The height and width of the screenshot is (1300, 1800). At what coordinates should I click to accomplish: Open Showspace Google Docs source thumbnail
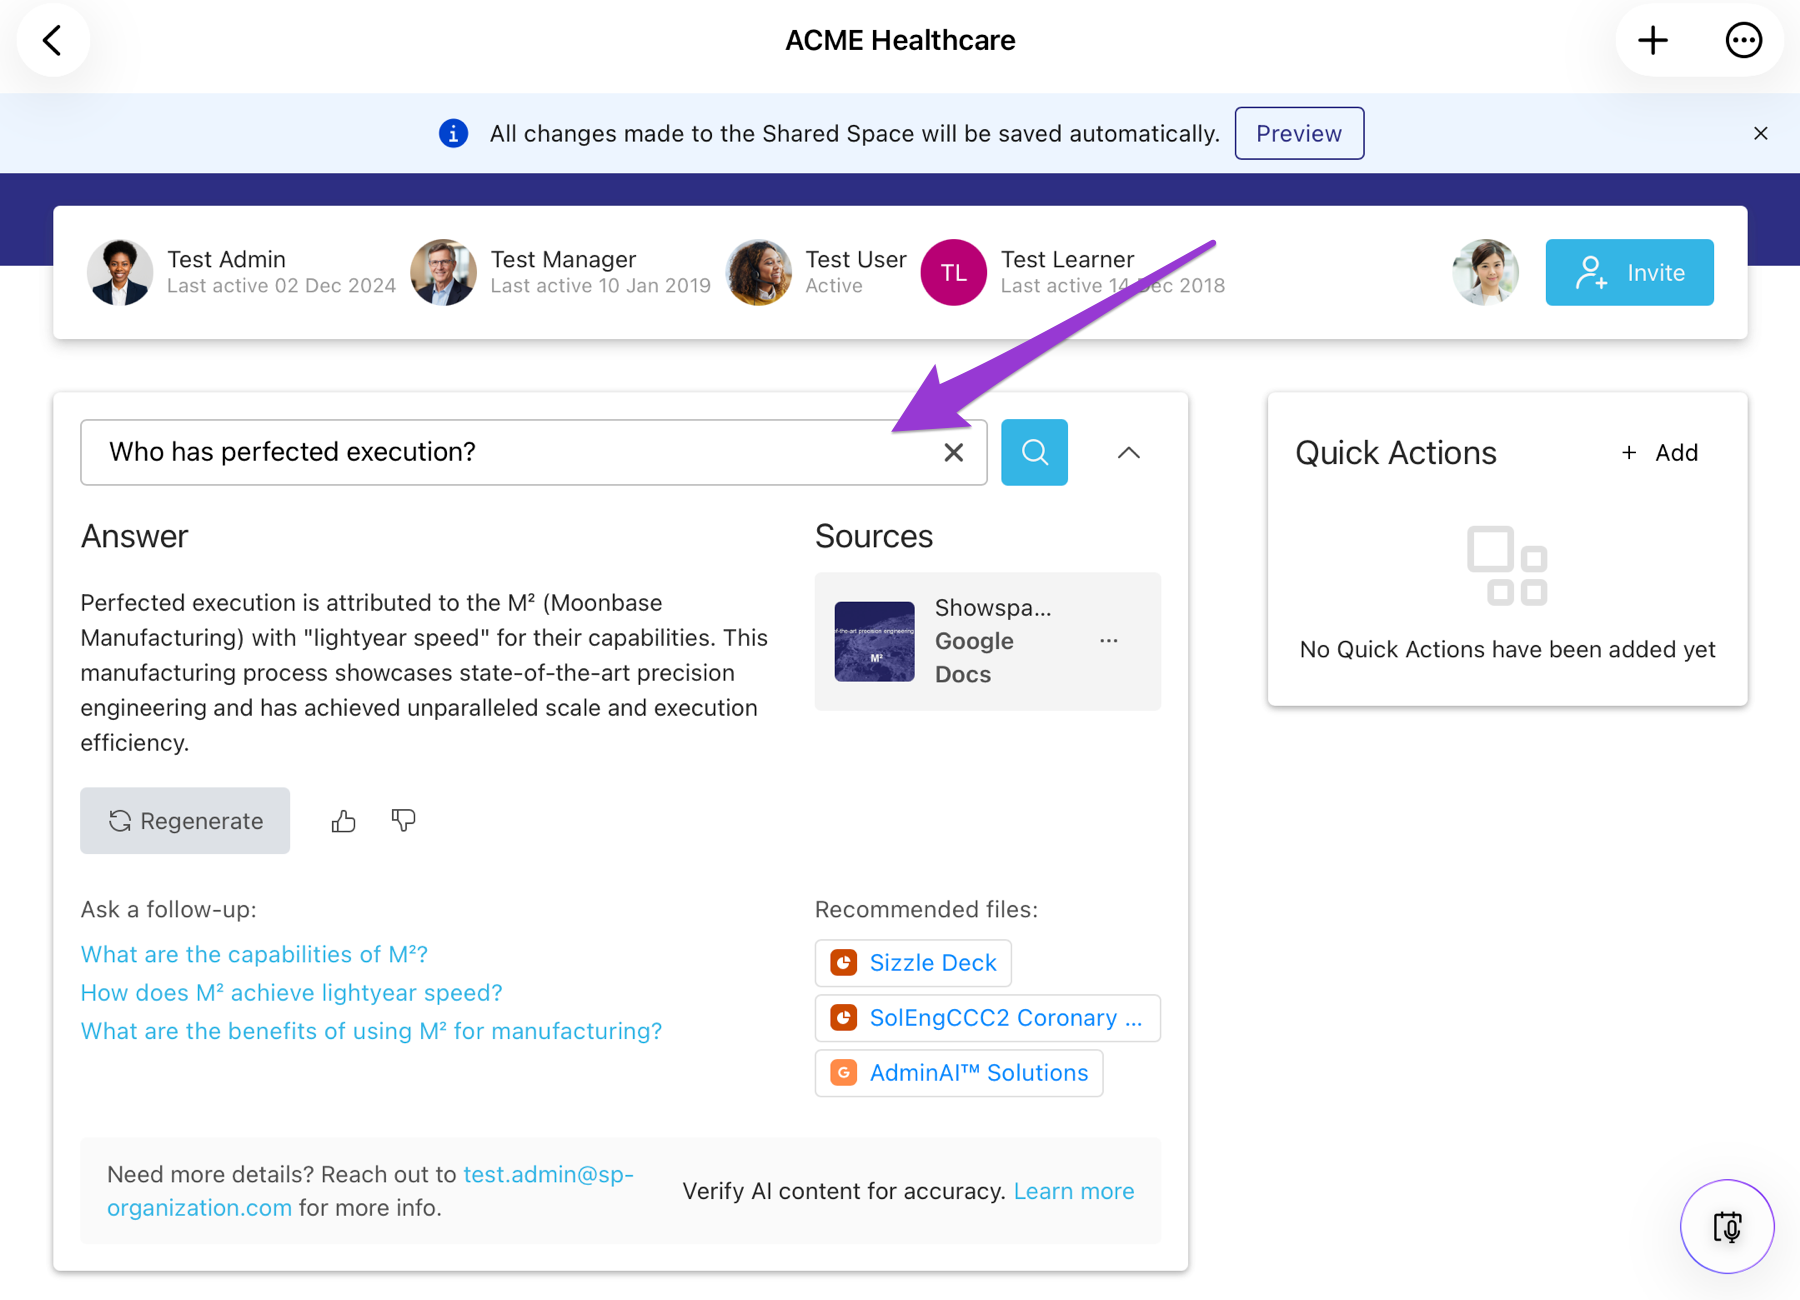pos(874,641)
